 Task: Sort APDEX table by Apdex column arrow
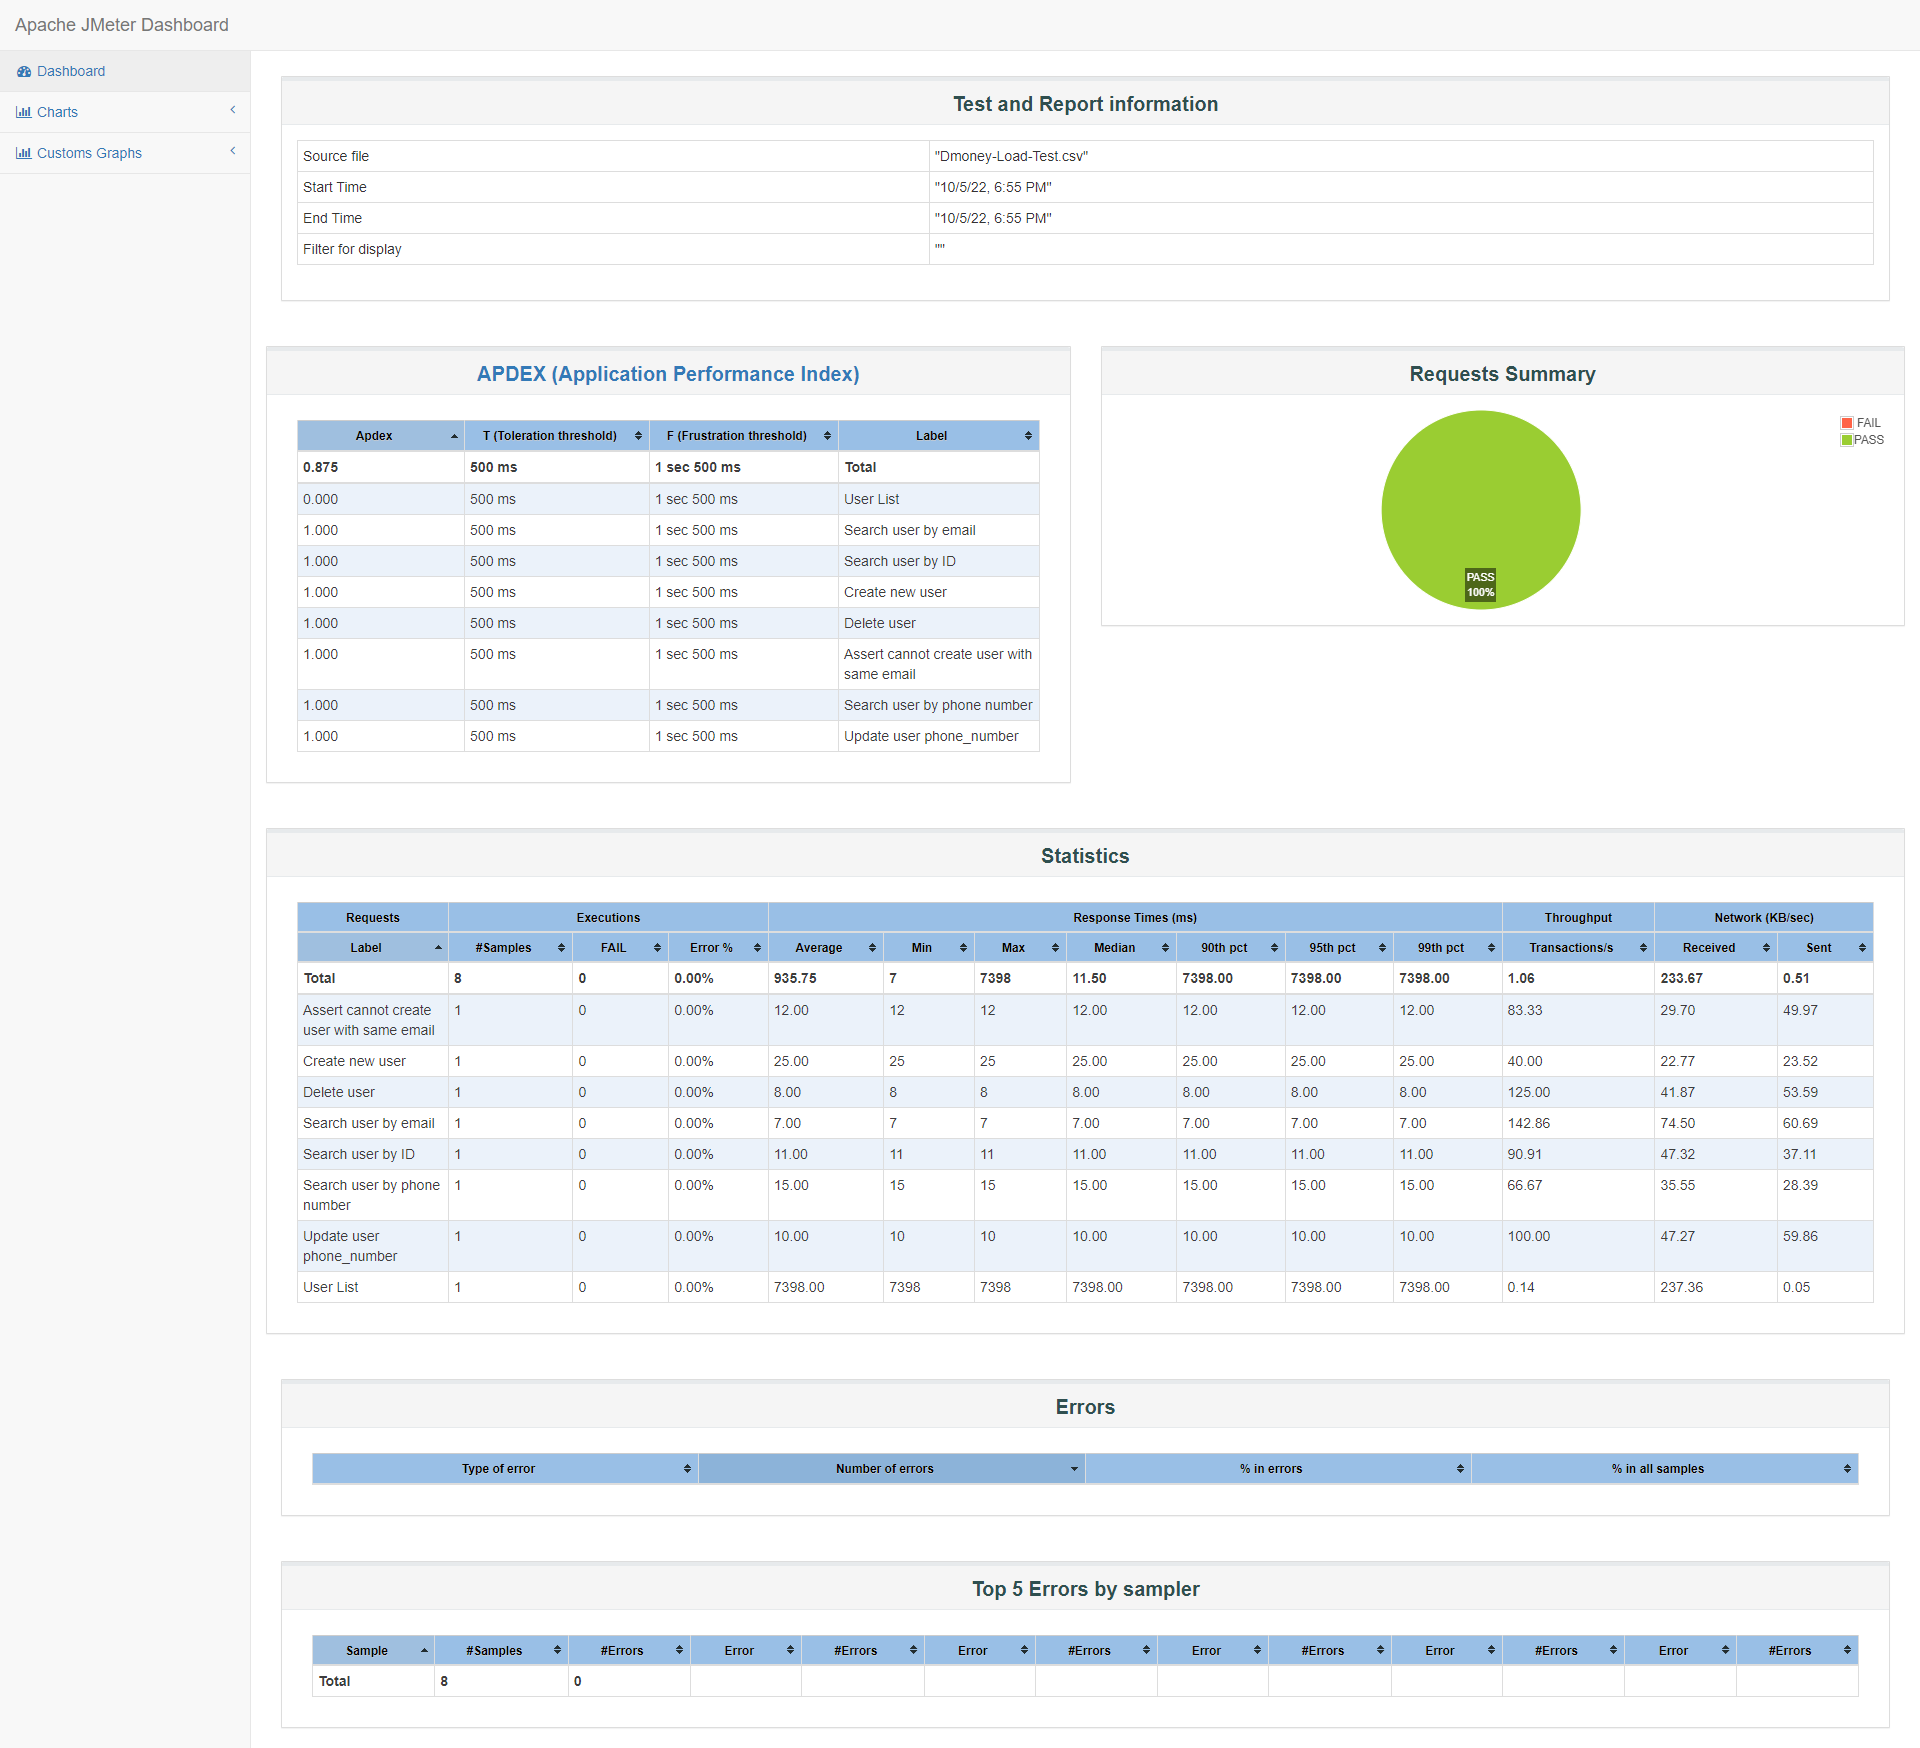pos(454,436)
